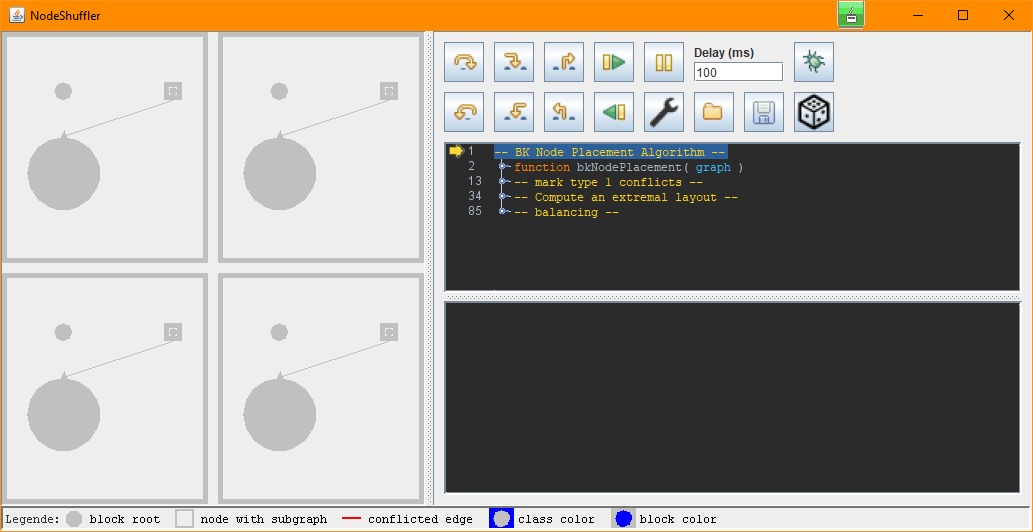Focus the Delay (ms) input field
This screenshot has height=532, width=1033.
tap(739, 72)
